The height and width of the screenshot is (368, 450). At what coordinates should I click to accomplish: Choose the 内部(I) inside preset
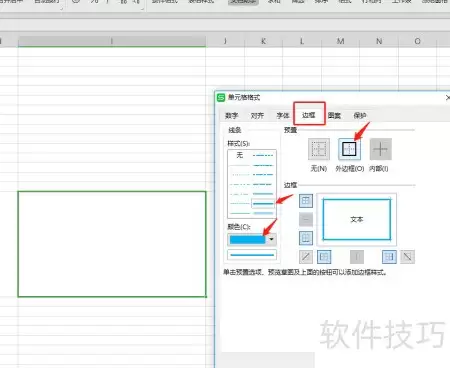[x=381, y=149]
